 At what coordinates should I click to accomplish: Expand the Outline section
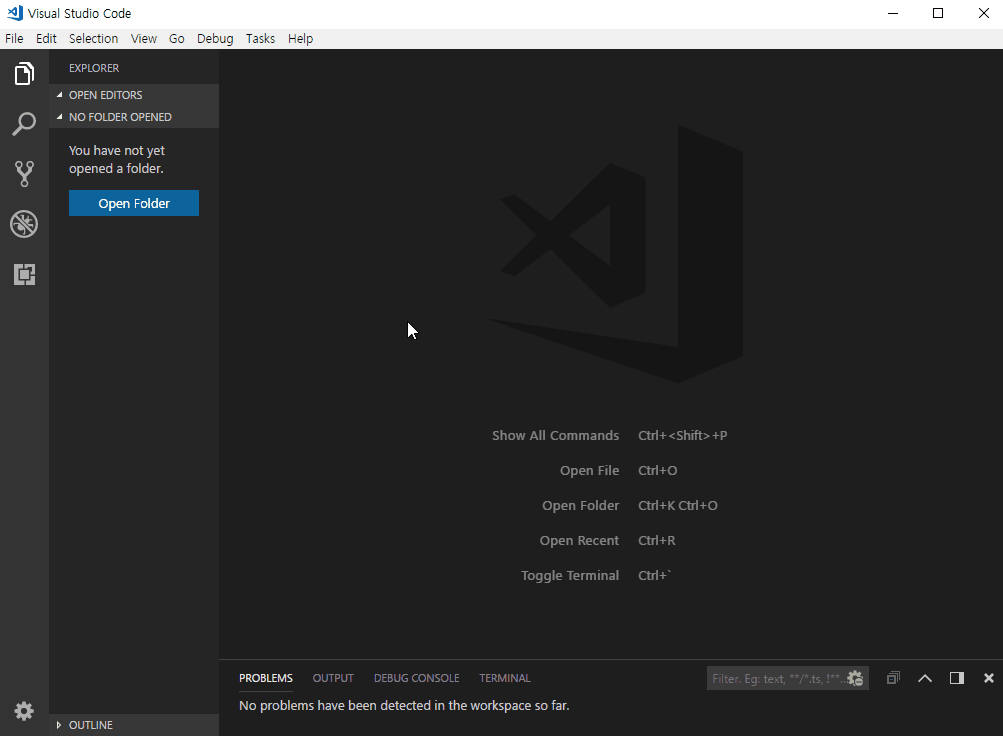[x=134, y=725]
